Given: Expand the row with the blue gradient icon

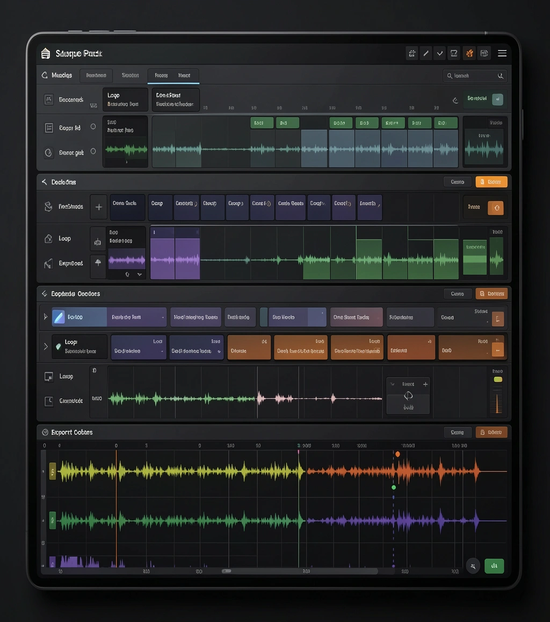Looking at the screenshot, I should (45, 317).
